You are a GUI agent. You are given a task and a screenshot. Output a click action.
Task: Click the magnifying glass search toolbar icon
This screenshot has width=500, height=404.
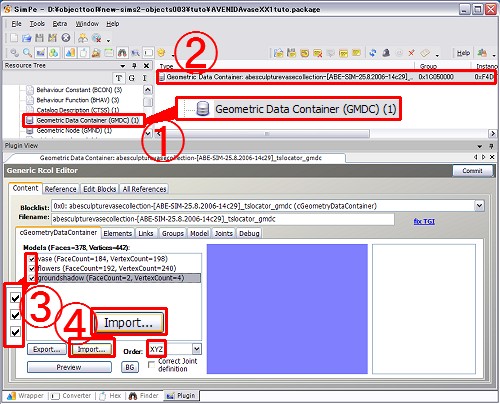click(x=28, y=53)
